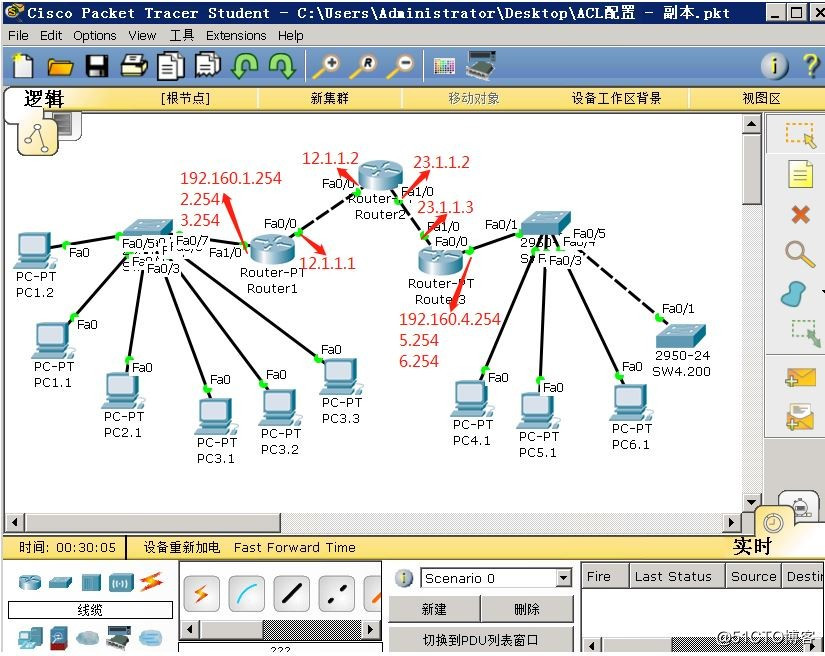Open the 工具 menu
This screenshot has width=825, height=656.
click(x=182, y=35)
